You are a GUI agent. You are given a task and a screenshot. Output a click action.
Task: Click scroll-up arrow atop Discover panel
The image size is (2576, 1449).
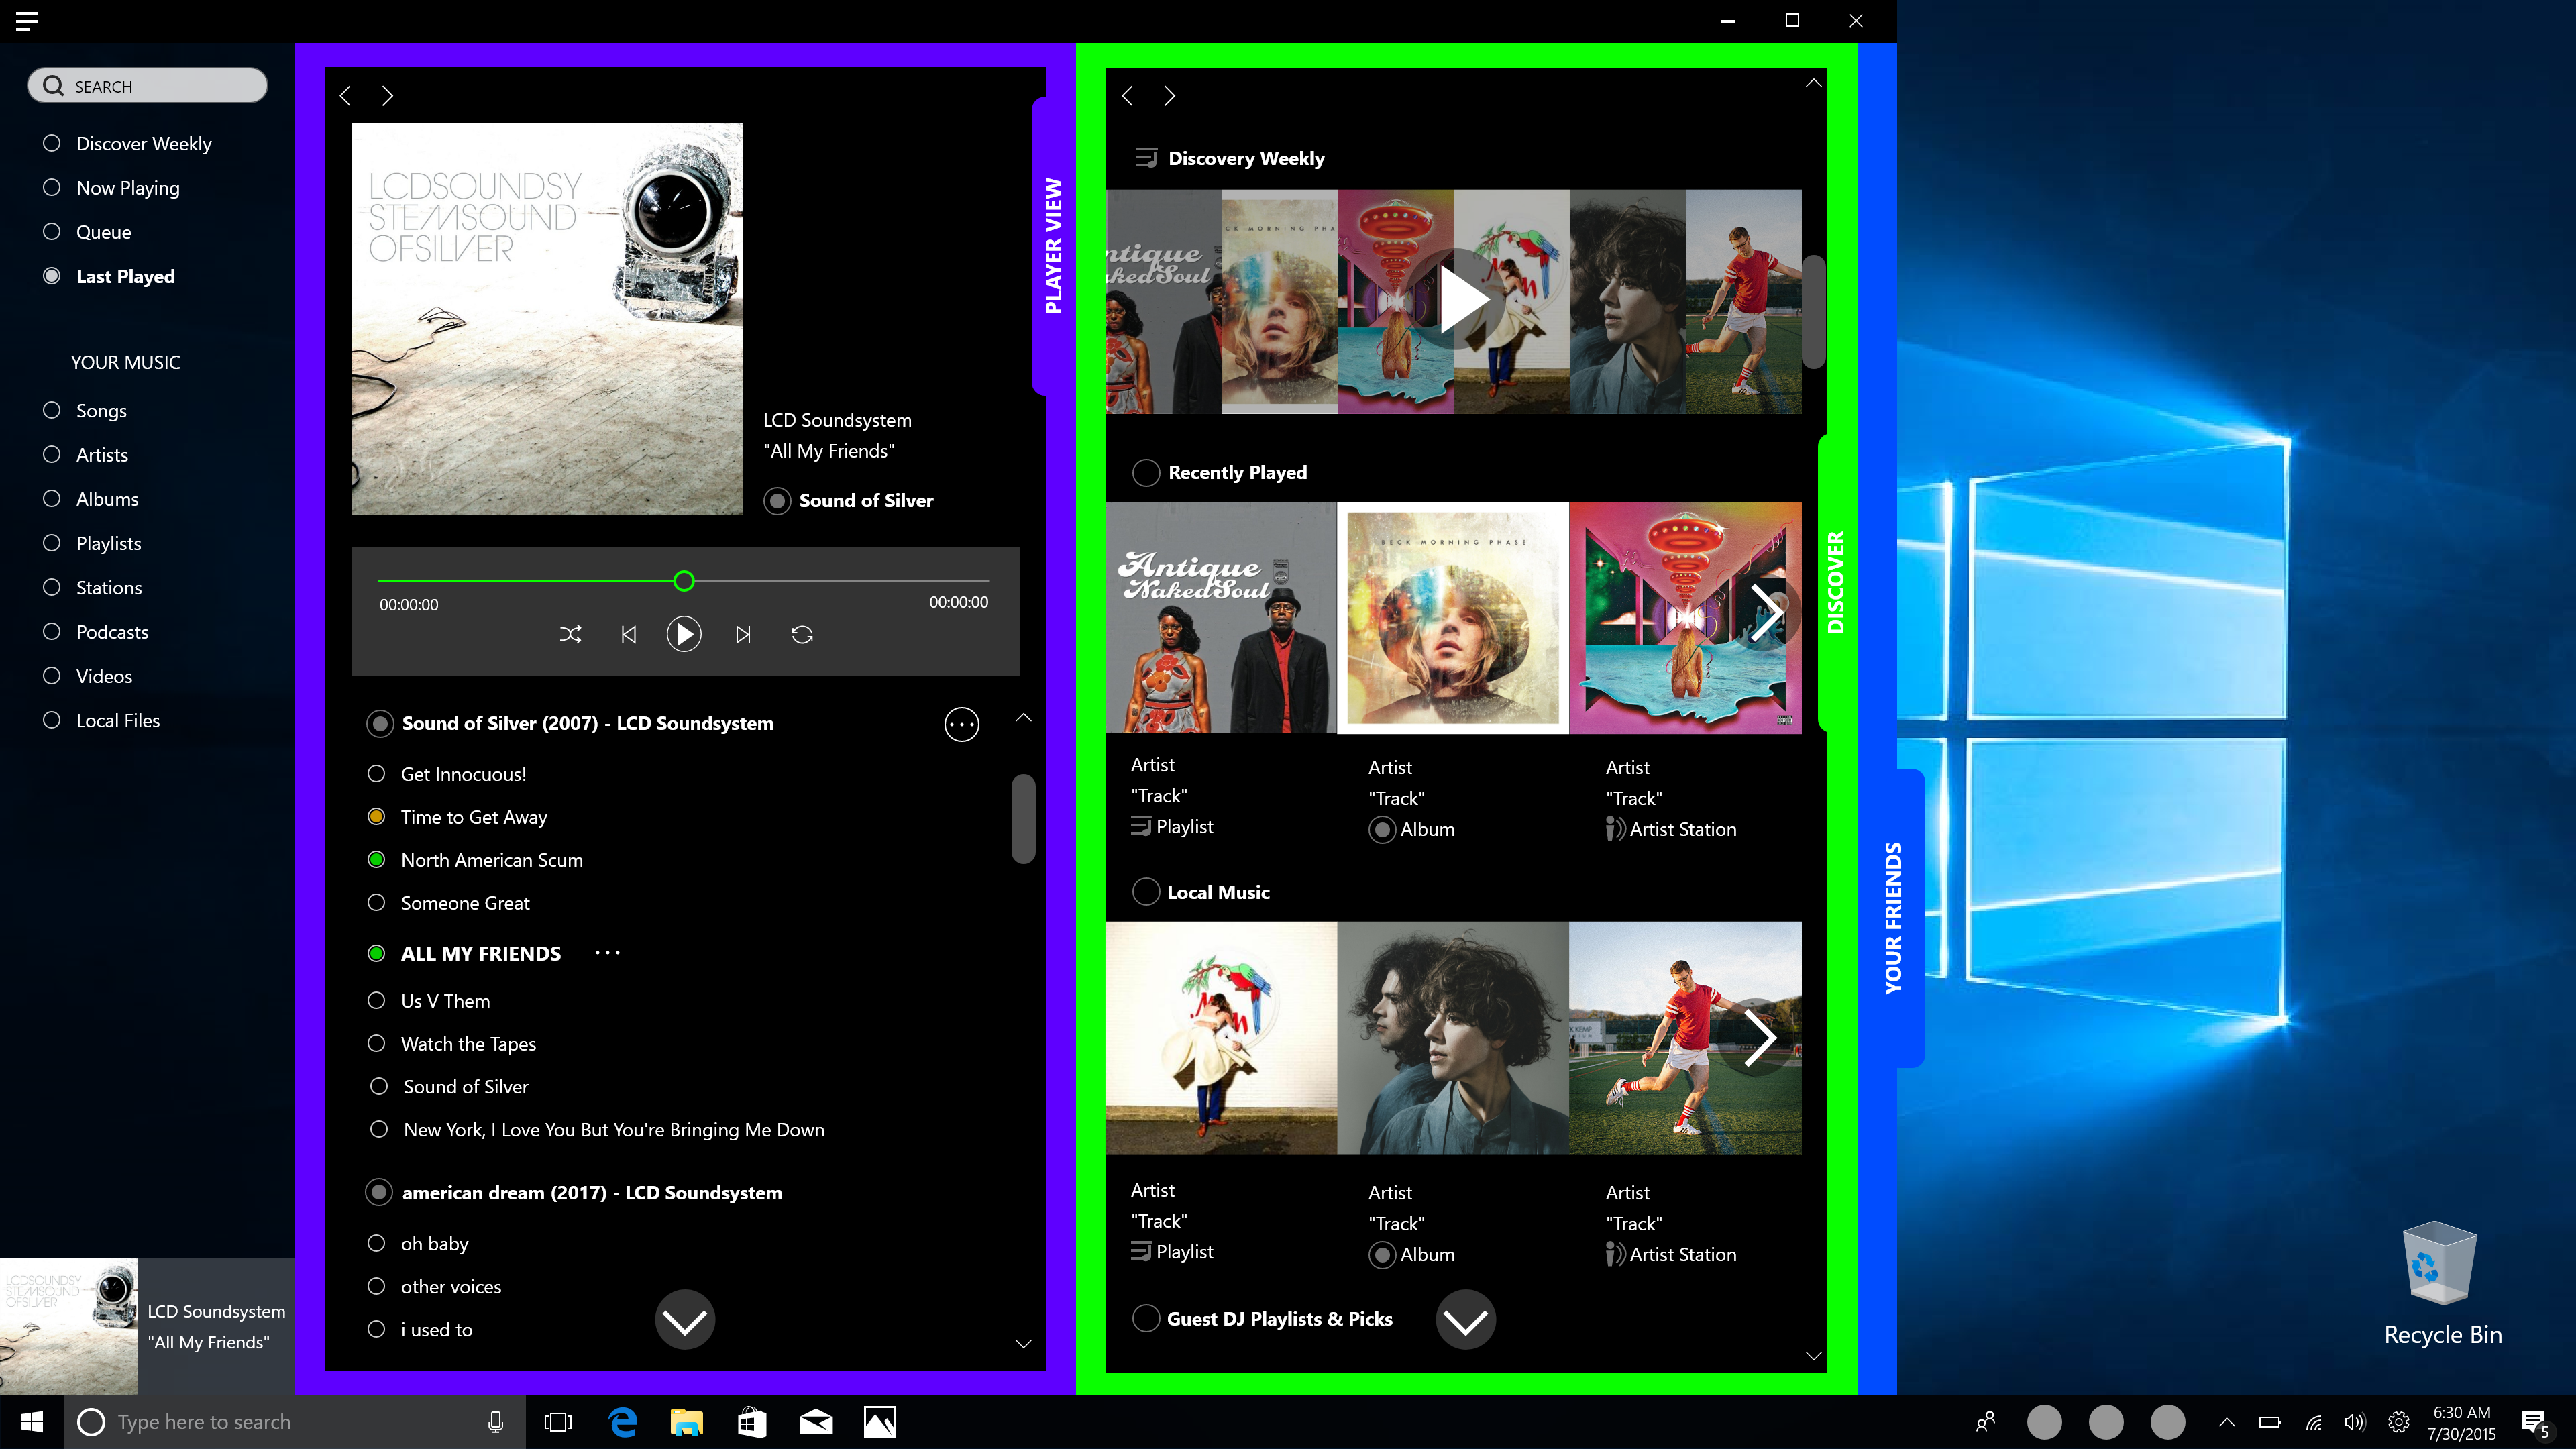(x=1814, y=83)
